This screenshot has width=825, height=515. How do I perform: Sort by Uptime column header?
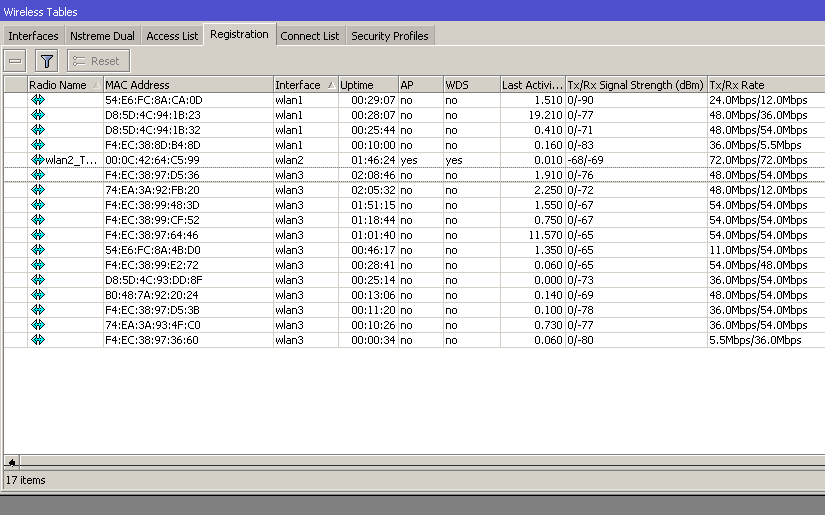point(368,85)
